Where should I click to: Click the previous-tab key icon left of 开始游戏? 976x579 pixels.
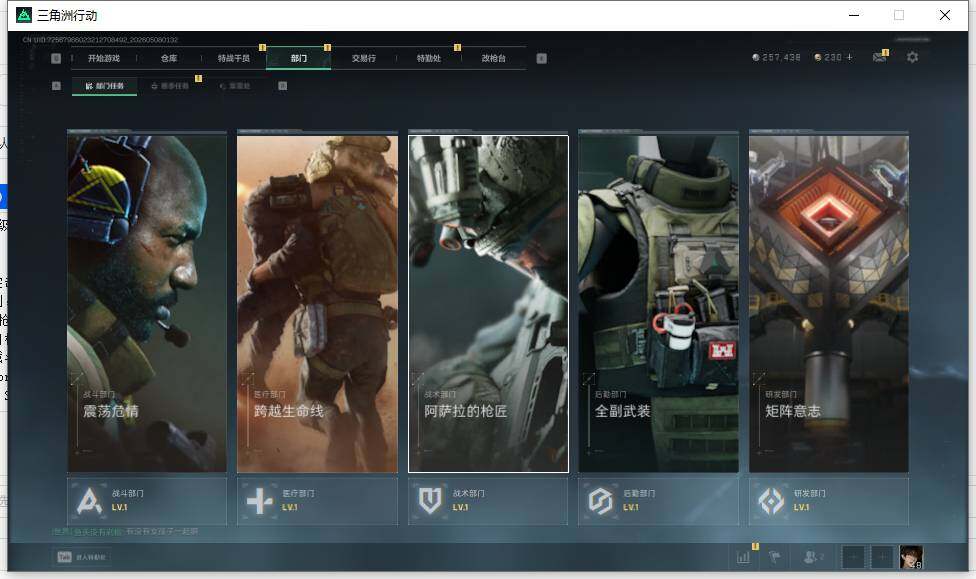pos(56,58)
